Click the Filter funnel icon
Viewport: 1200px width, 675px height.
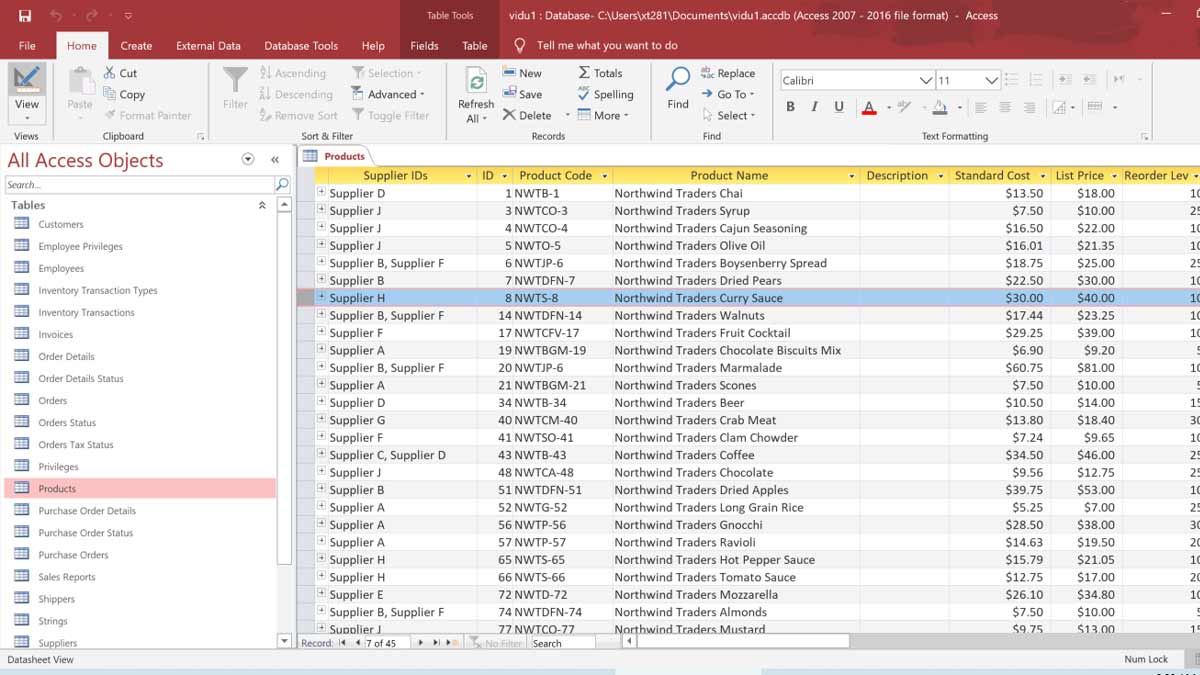point(235,80)
